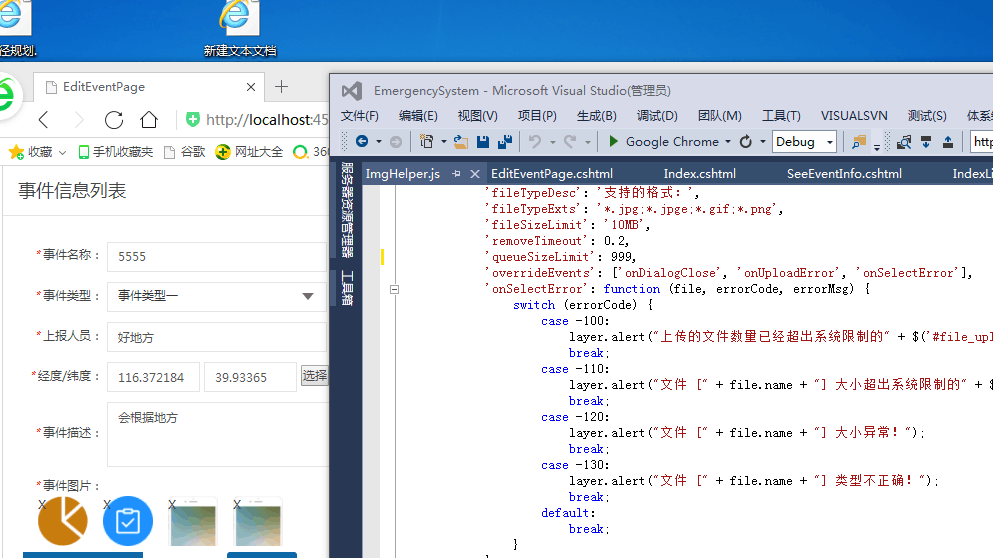The height and width of the screenshot is (558, 993).
Task: Open the 调试(D) menu
Action: (x=657, y=116)
